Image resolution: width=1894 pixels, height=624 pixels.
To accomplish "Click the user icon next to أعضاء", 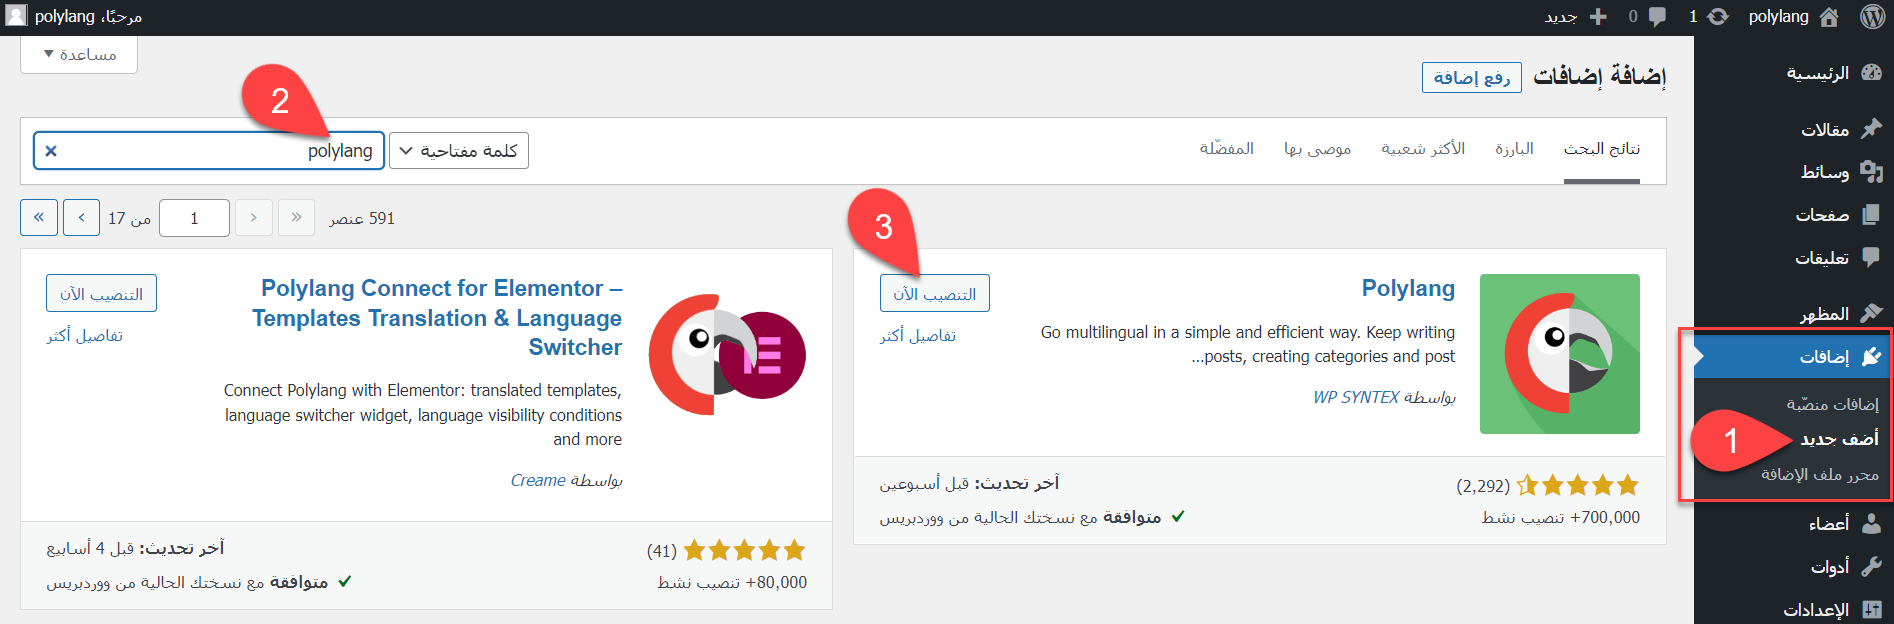I will [1872, 523].
